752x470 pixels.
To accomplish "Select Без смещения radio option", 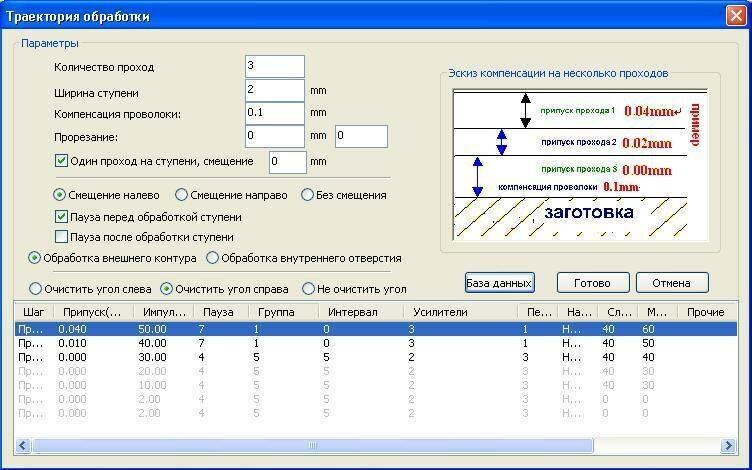I will [308, 195].
